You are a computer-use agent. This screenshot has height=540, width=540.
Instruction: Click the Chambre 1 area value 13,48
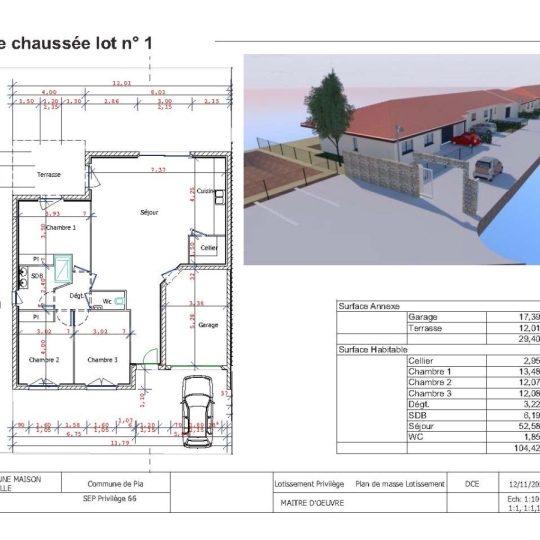[529, 372]
